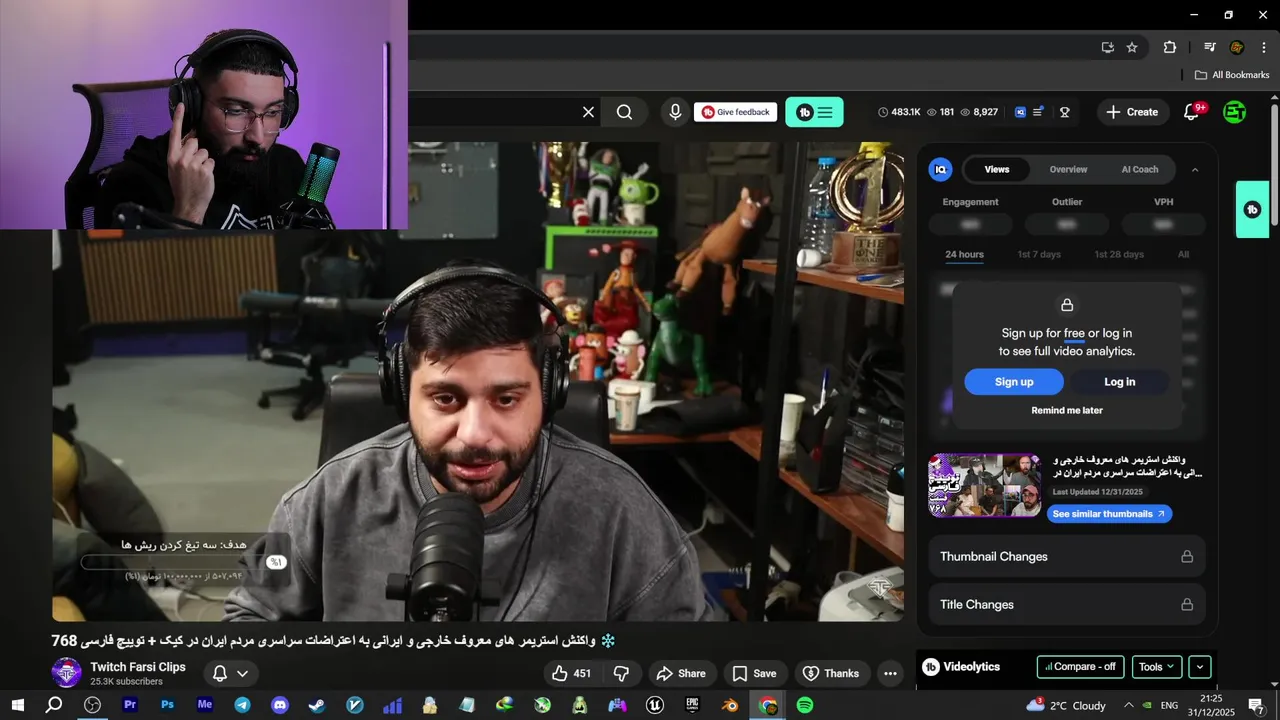Start voice search with microphone icon

coord(675,112)
